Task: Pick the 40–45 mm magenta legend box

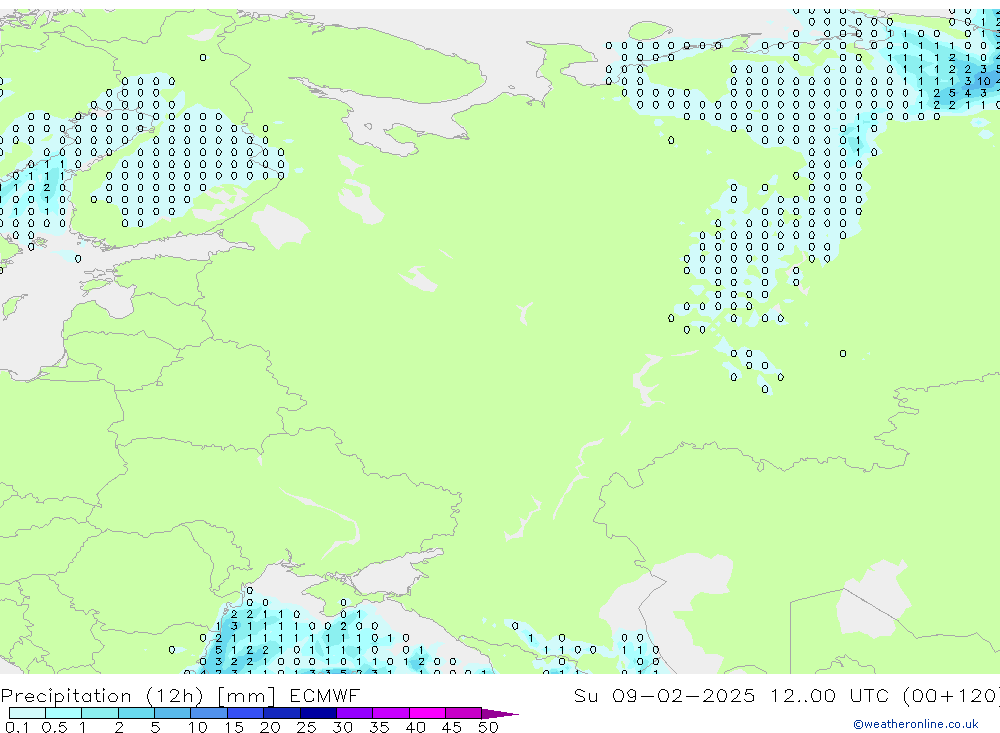Action: pyautogui.click(x=427, y=713)
